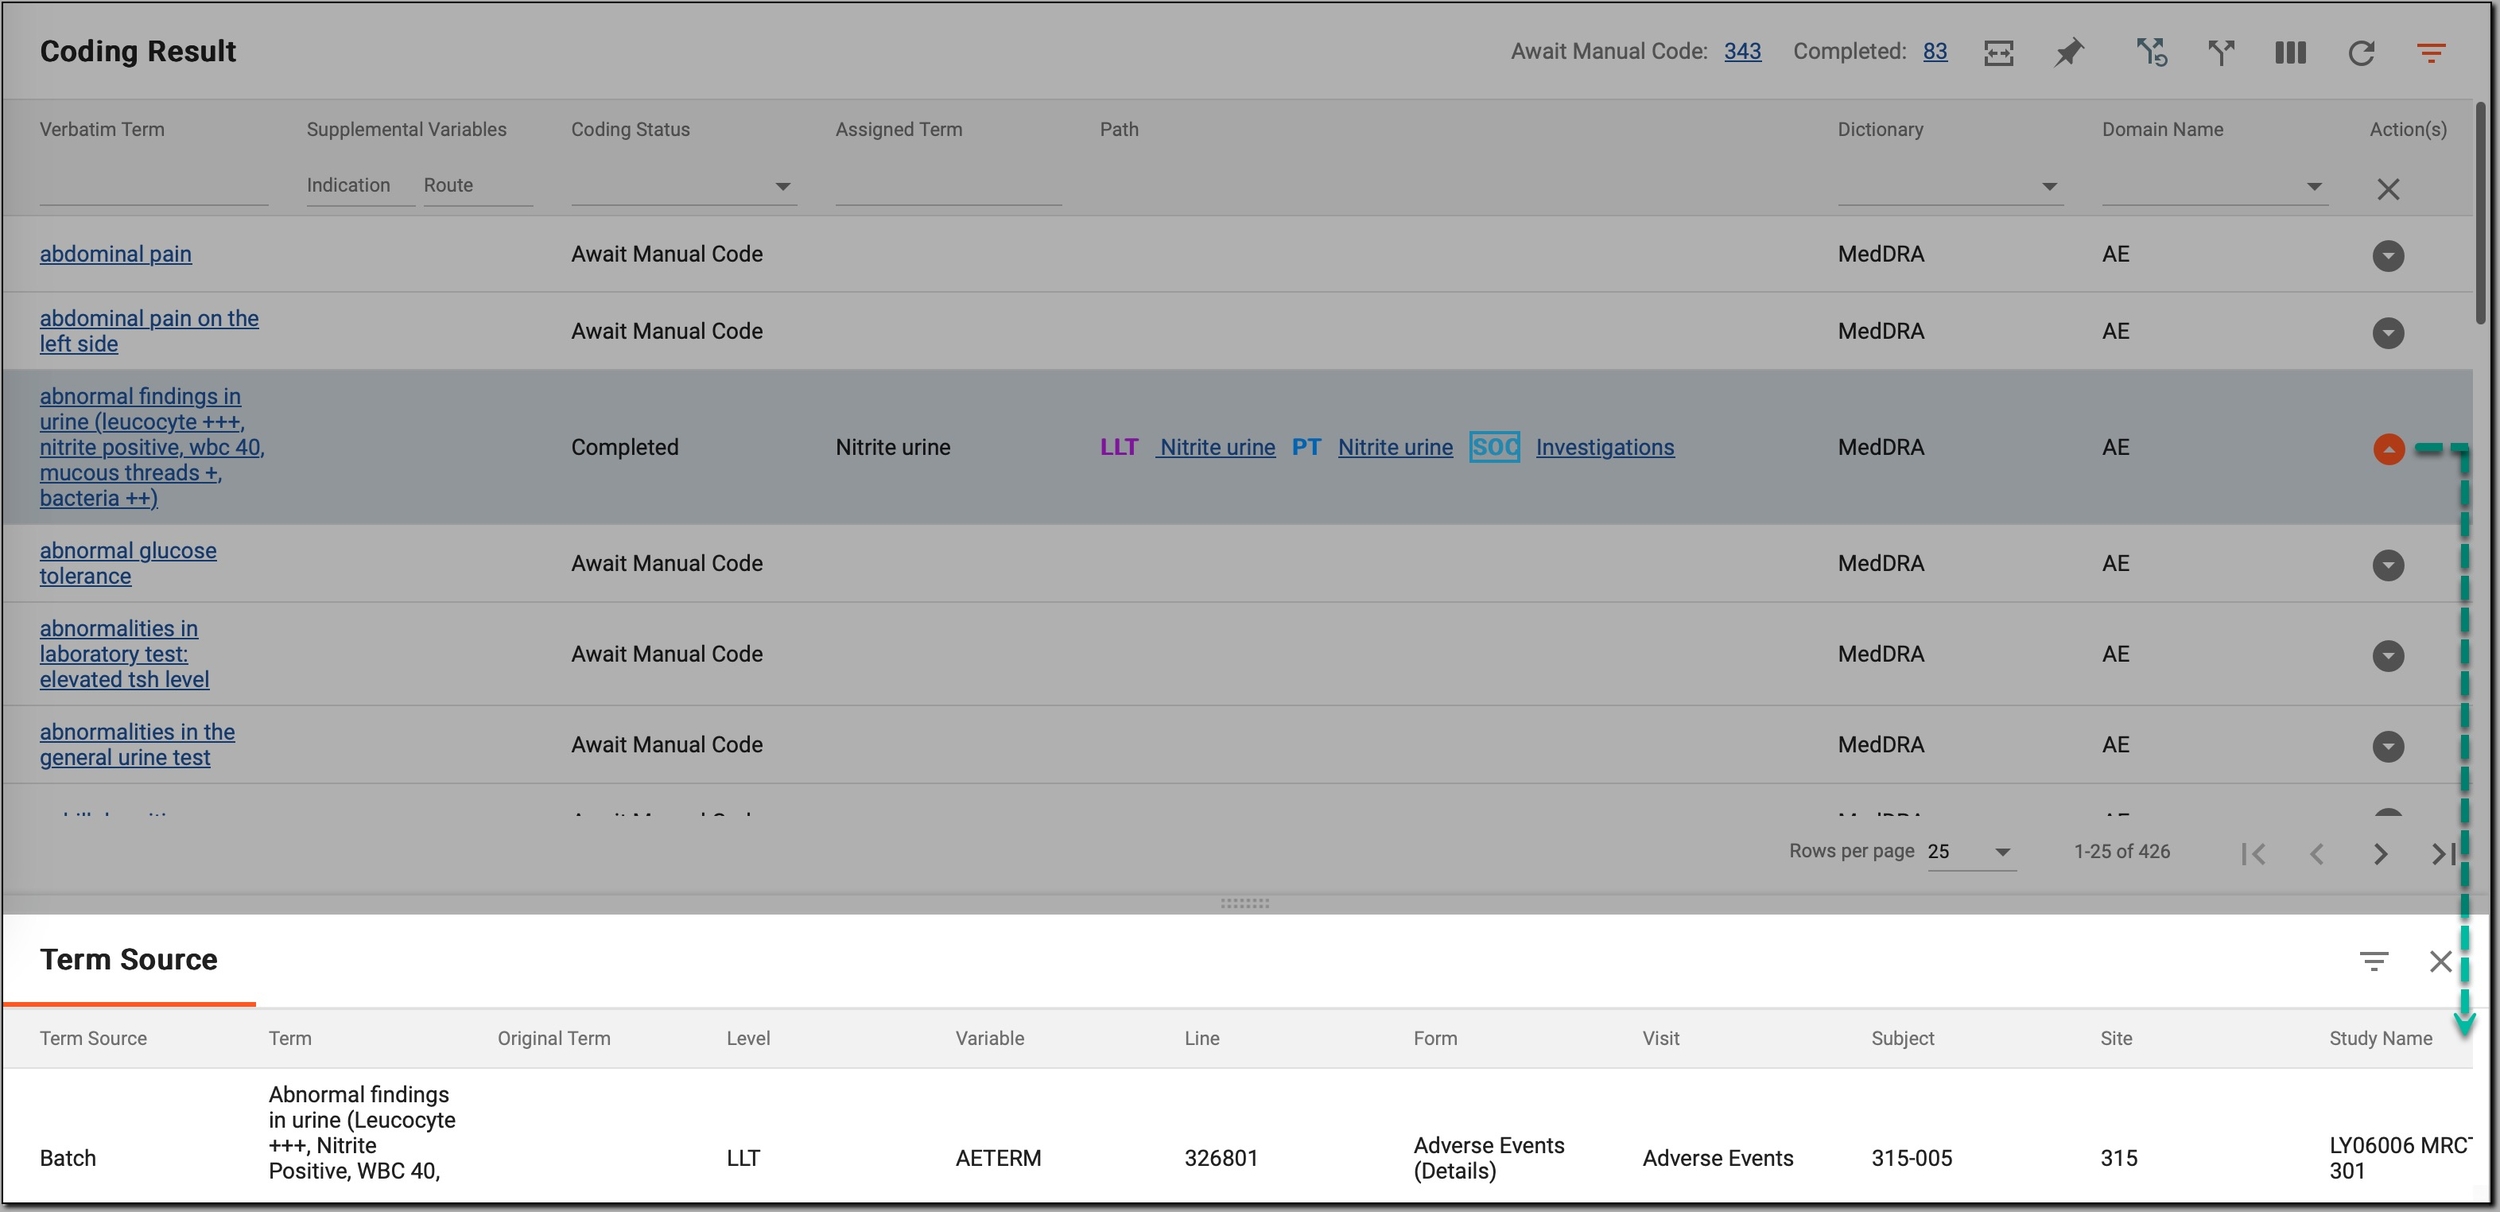
Task: Click the purple LLT label in Path
Action: click(1119, 447)
